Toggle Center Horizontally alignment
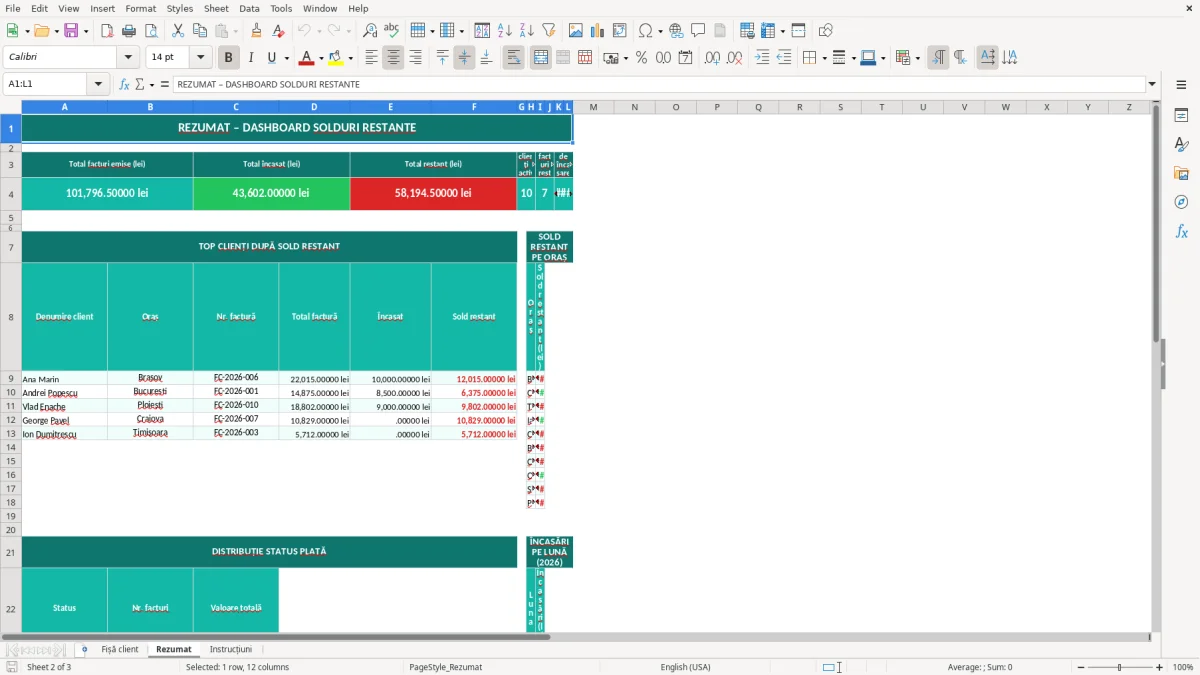This screenshot has width=1200, height=675. click(393, 58)
